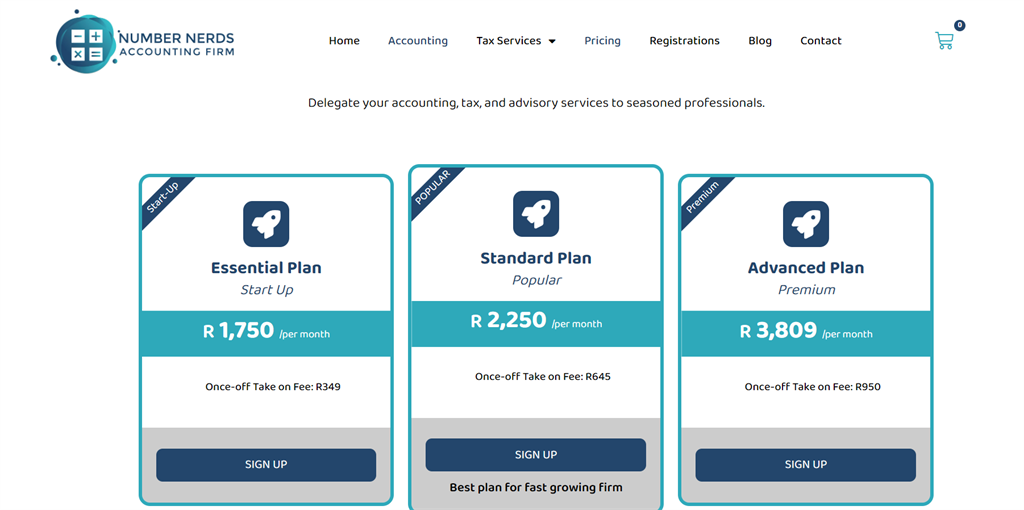Screen dimensions: 1024x510
Task: Open the Registrations page link
Action: 684,40
